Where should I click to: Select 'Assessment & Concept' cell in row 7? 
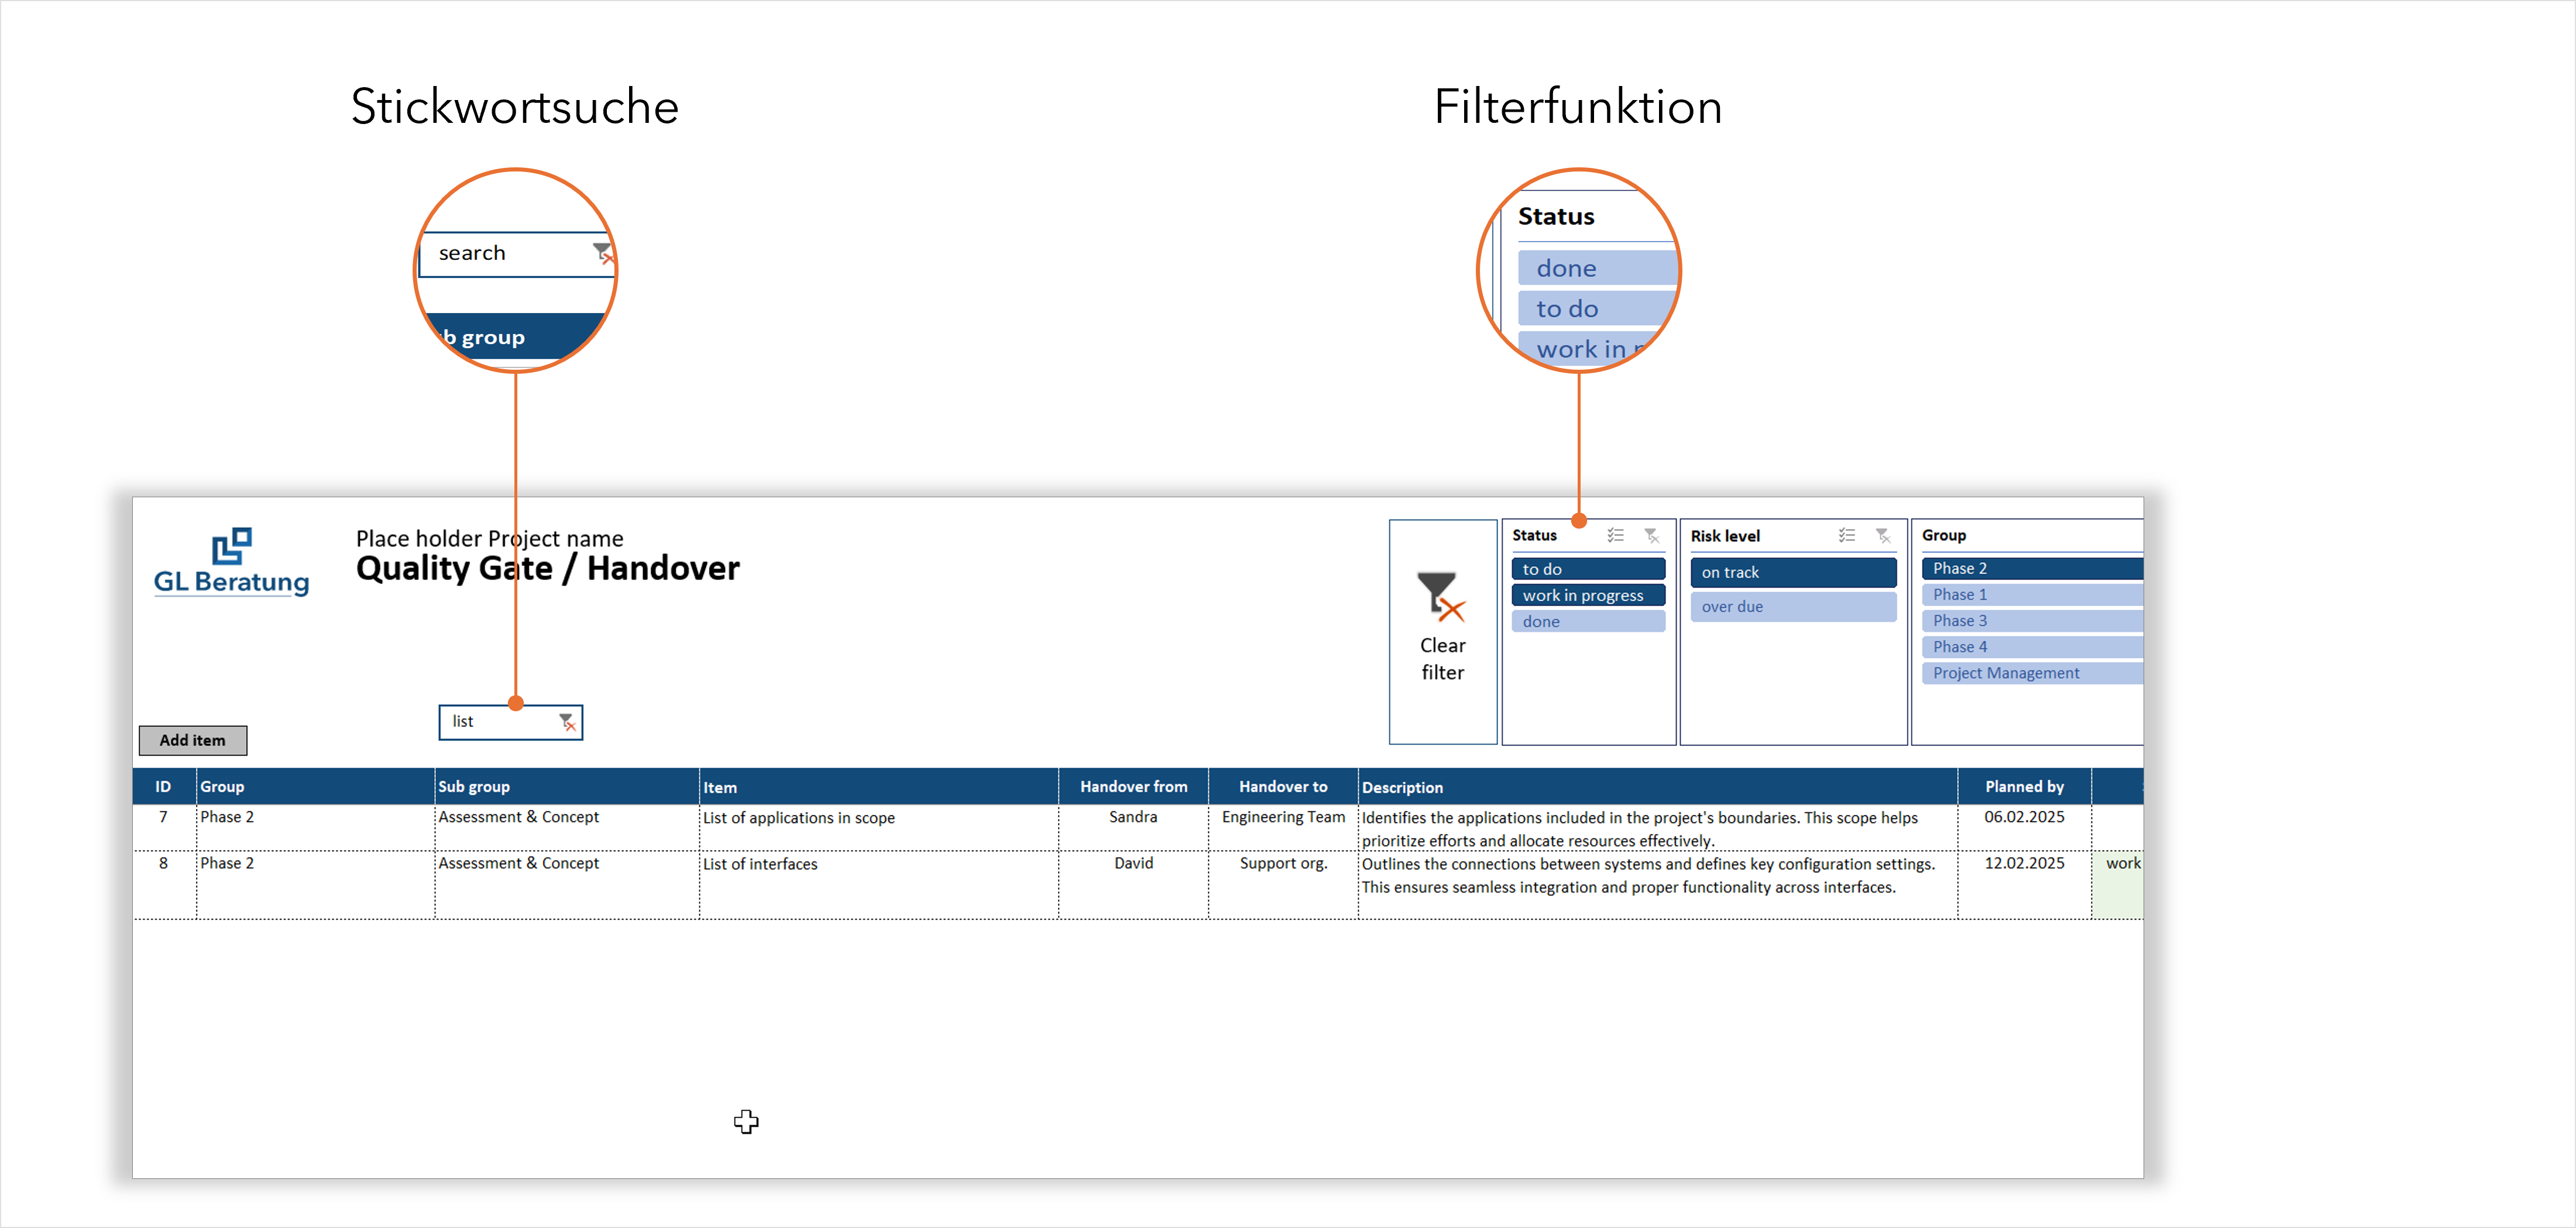(567, 827)
